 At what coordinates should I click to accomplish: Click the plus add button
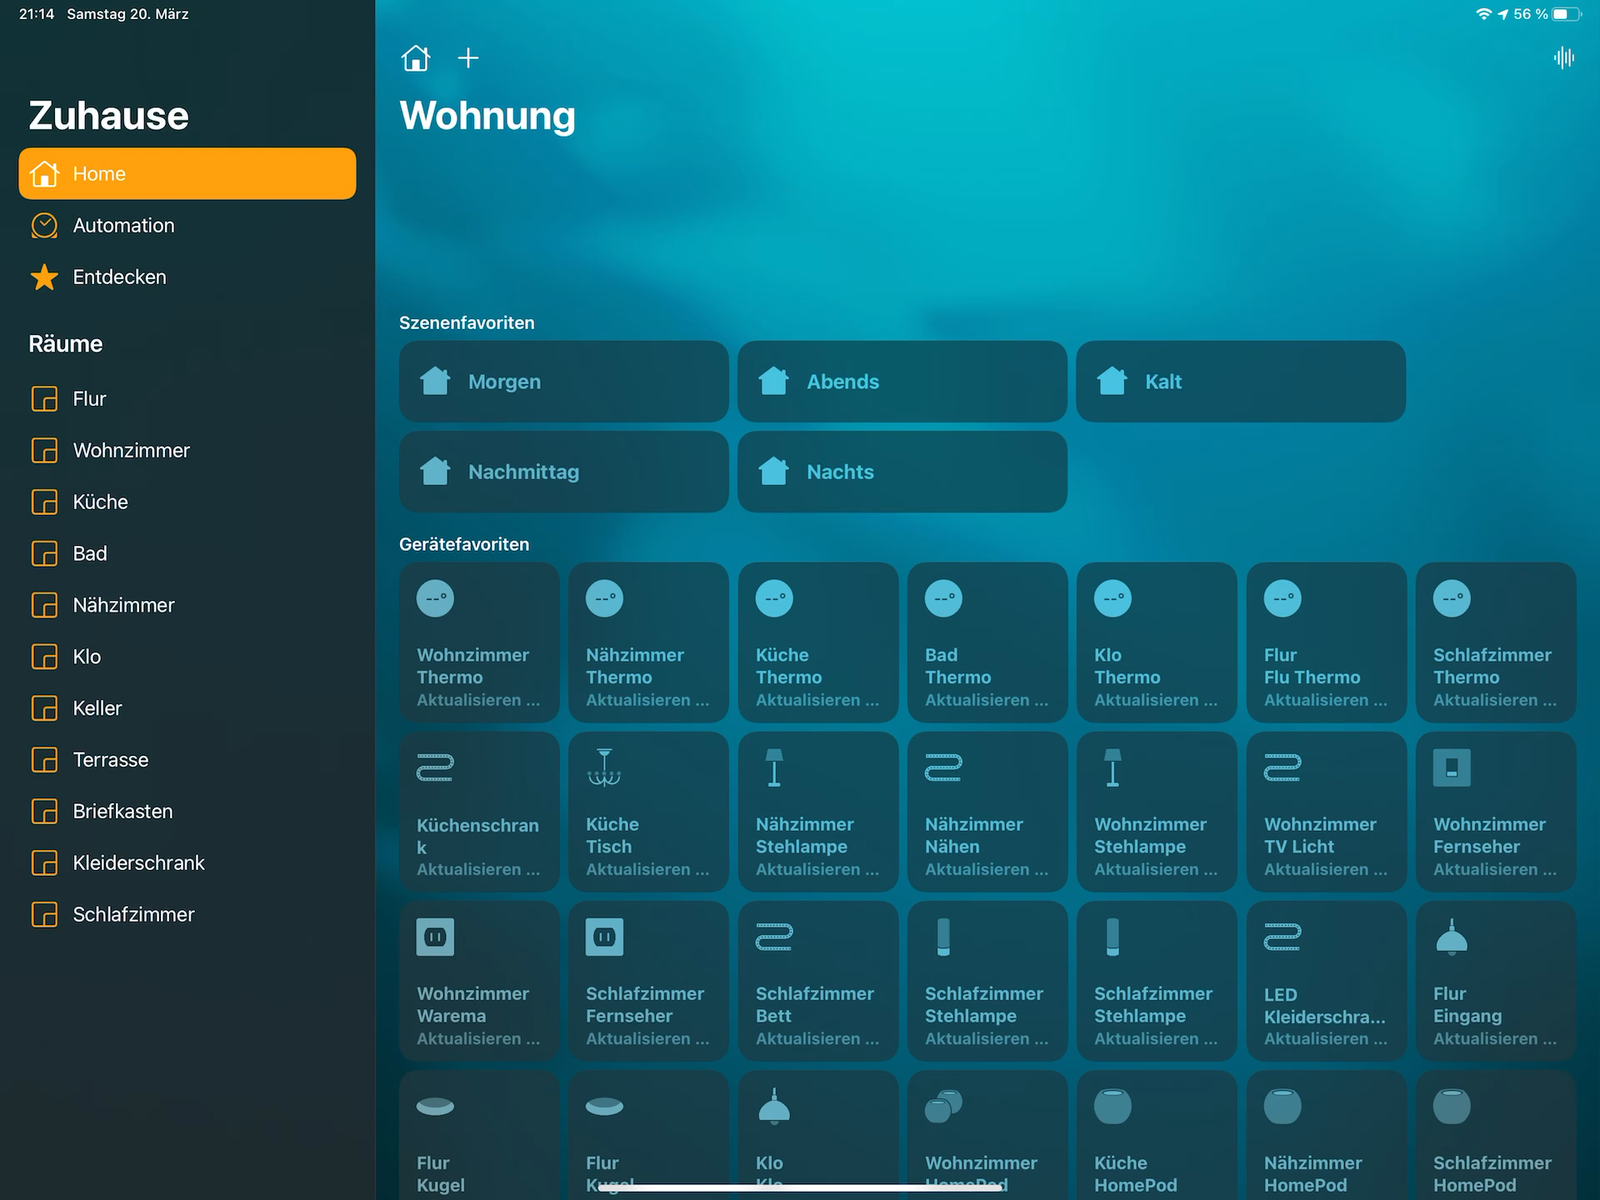coord(468,59)
